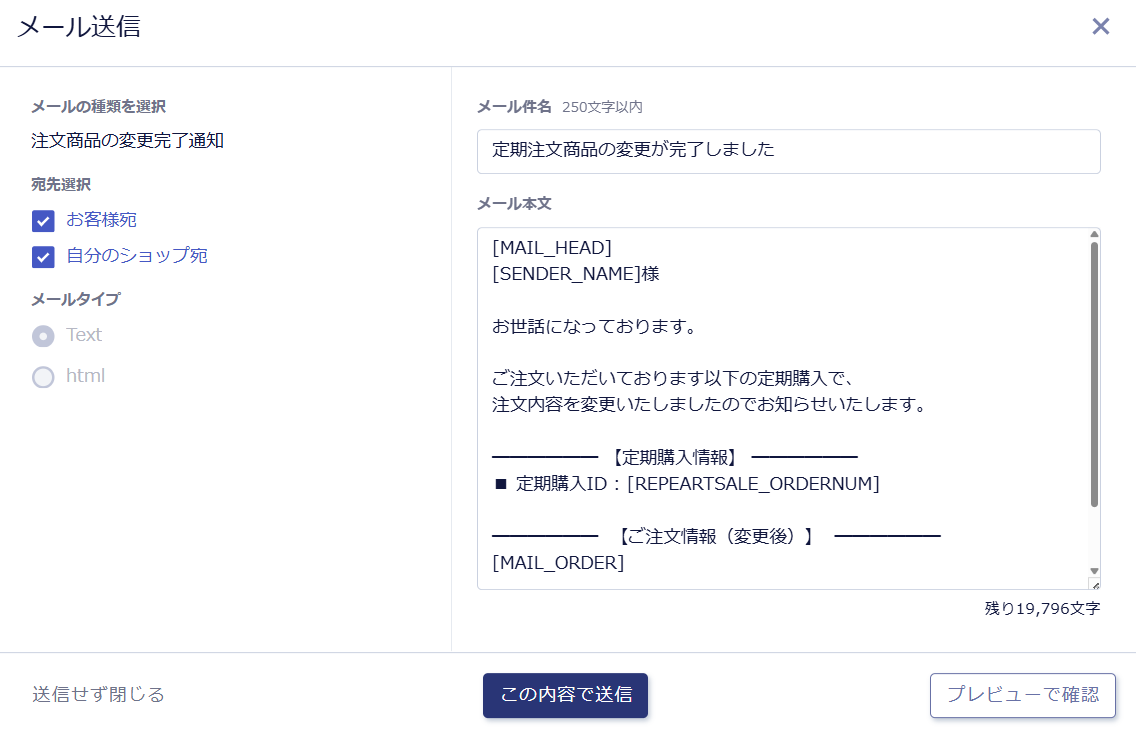The image size is (1136, 732).
Task: Select the Text mail type radio button
Action: tap(43, 336)
